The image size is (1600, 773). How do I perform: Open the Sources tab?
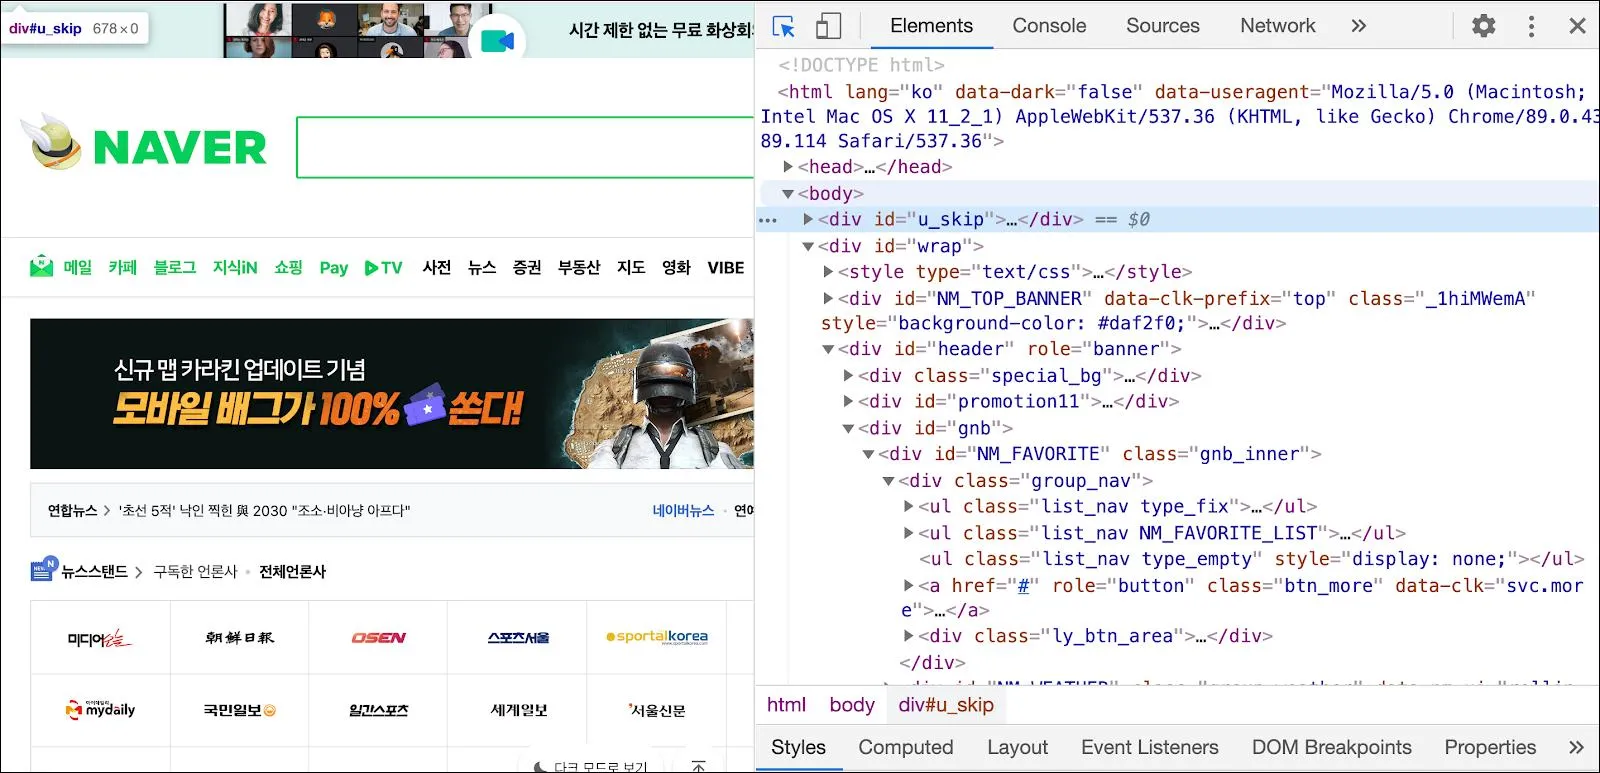[1162, 26]
